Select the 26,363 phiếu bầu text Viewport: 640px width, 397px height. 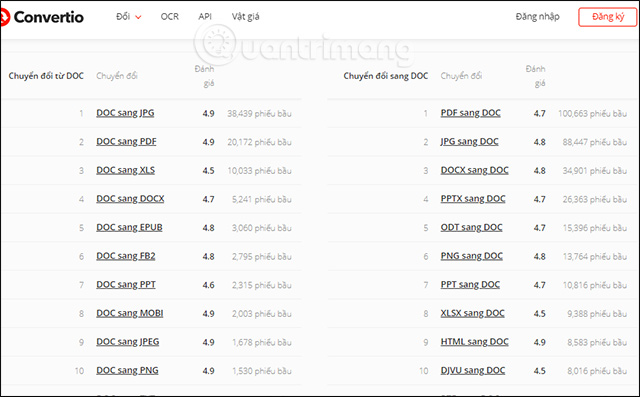point(595,199)
